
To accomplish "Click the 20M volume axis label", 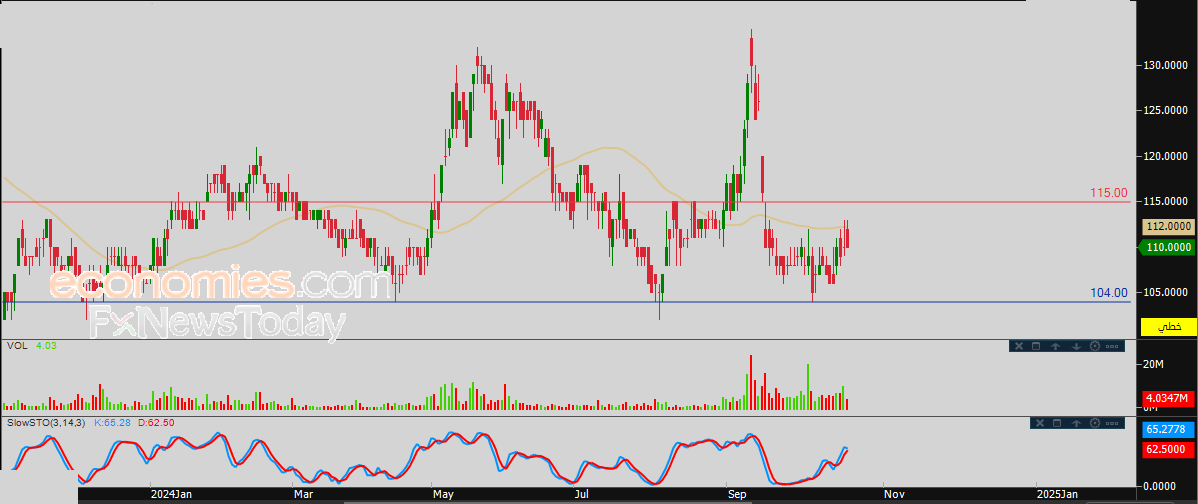I will (1154, 364).
